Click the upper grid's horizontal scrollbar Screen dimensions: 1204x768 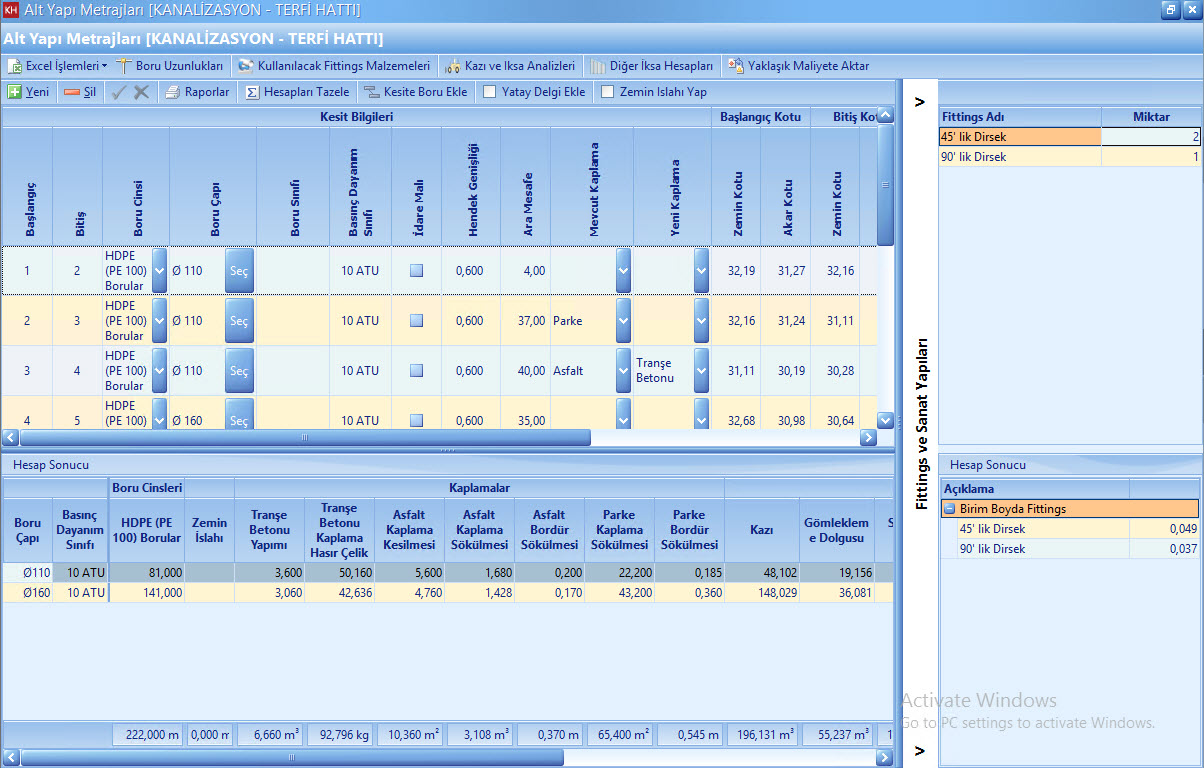(305, 438)
